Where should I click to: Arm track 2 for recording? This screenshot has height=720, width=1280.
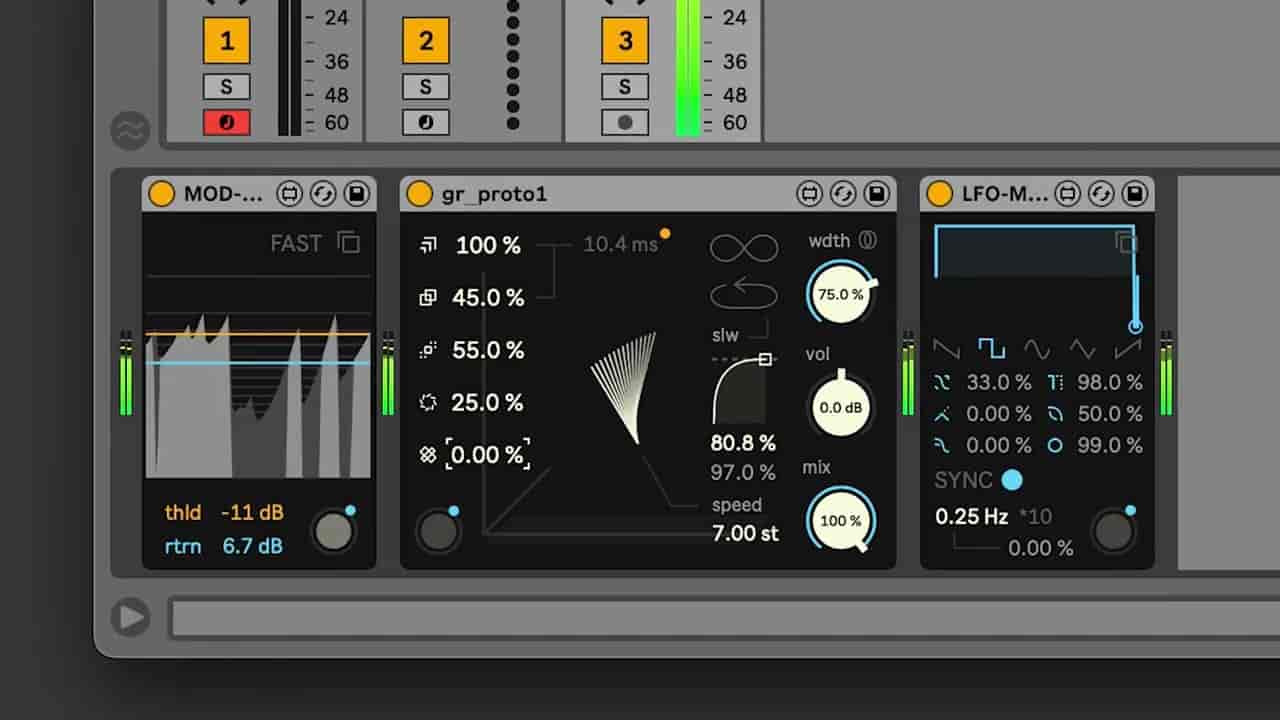(x=426, y=123)
